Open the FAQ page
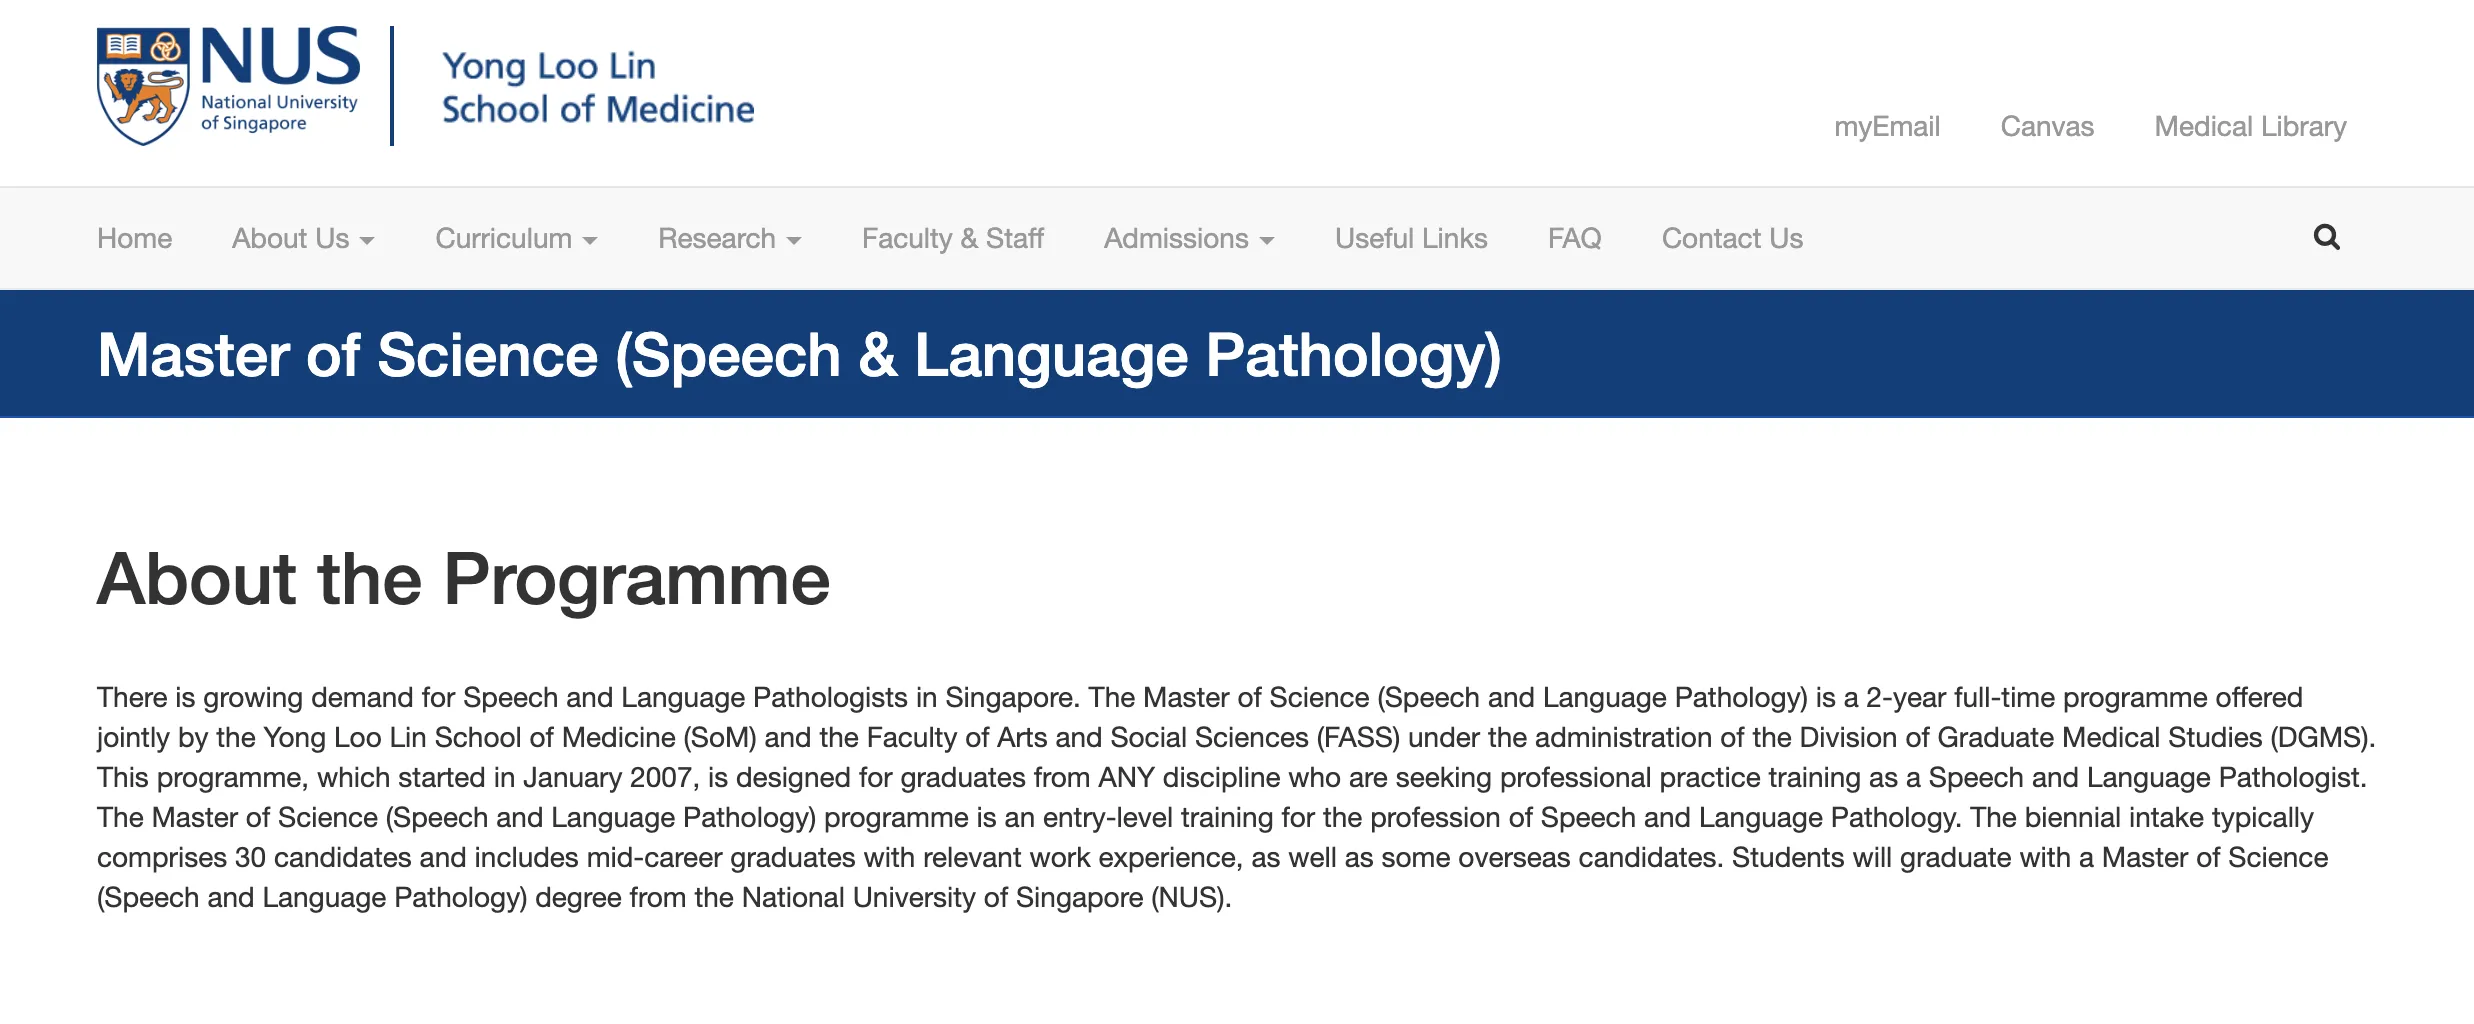This screenshot has width=2474, height=1024. pyautogui.click(x=1574, y=239)
